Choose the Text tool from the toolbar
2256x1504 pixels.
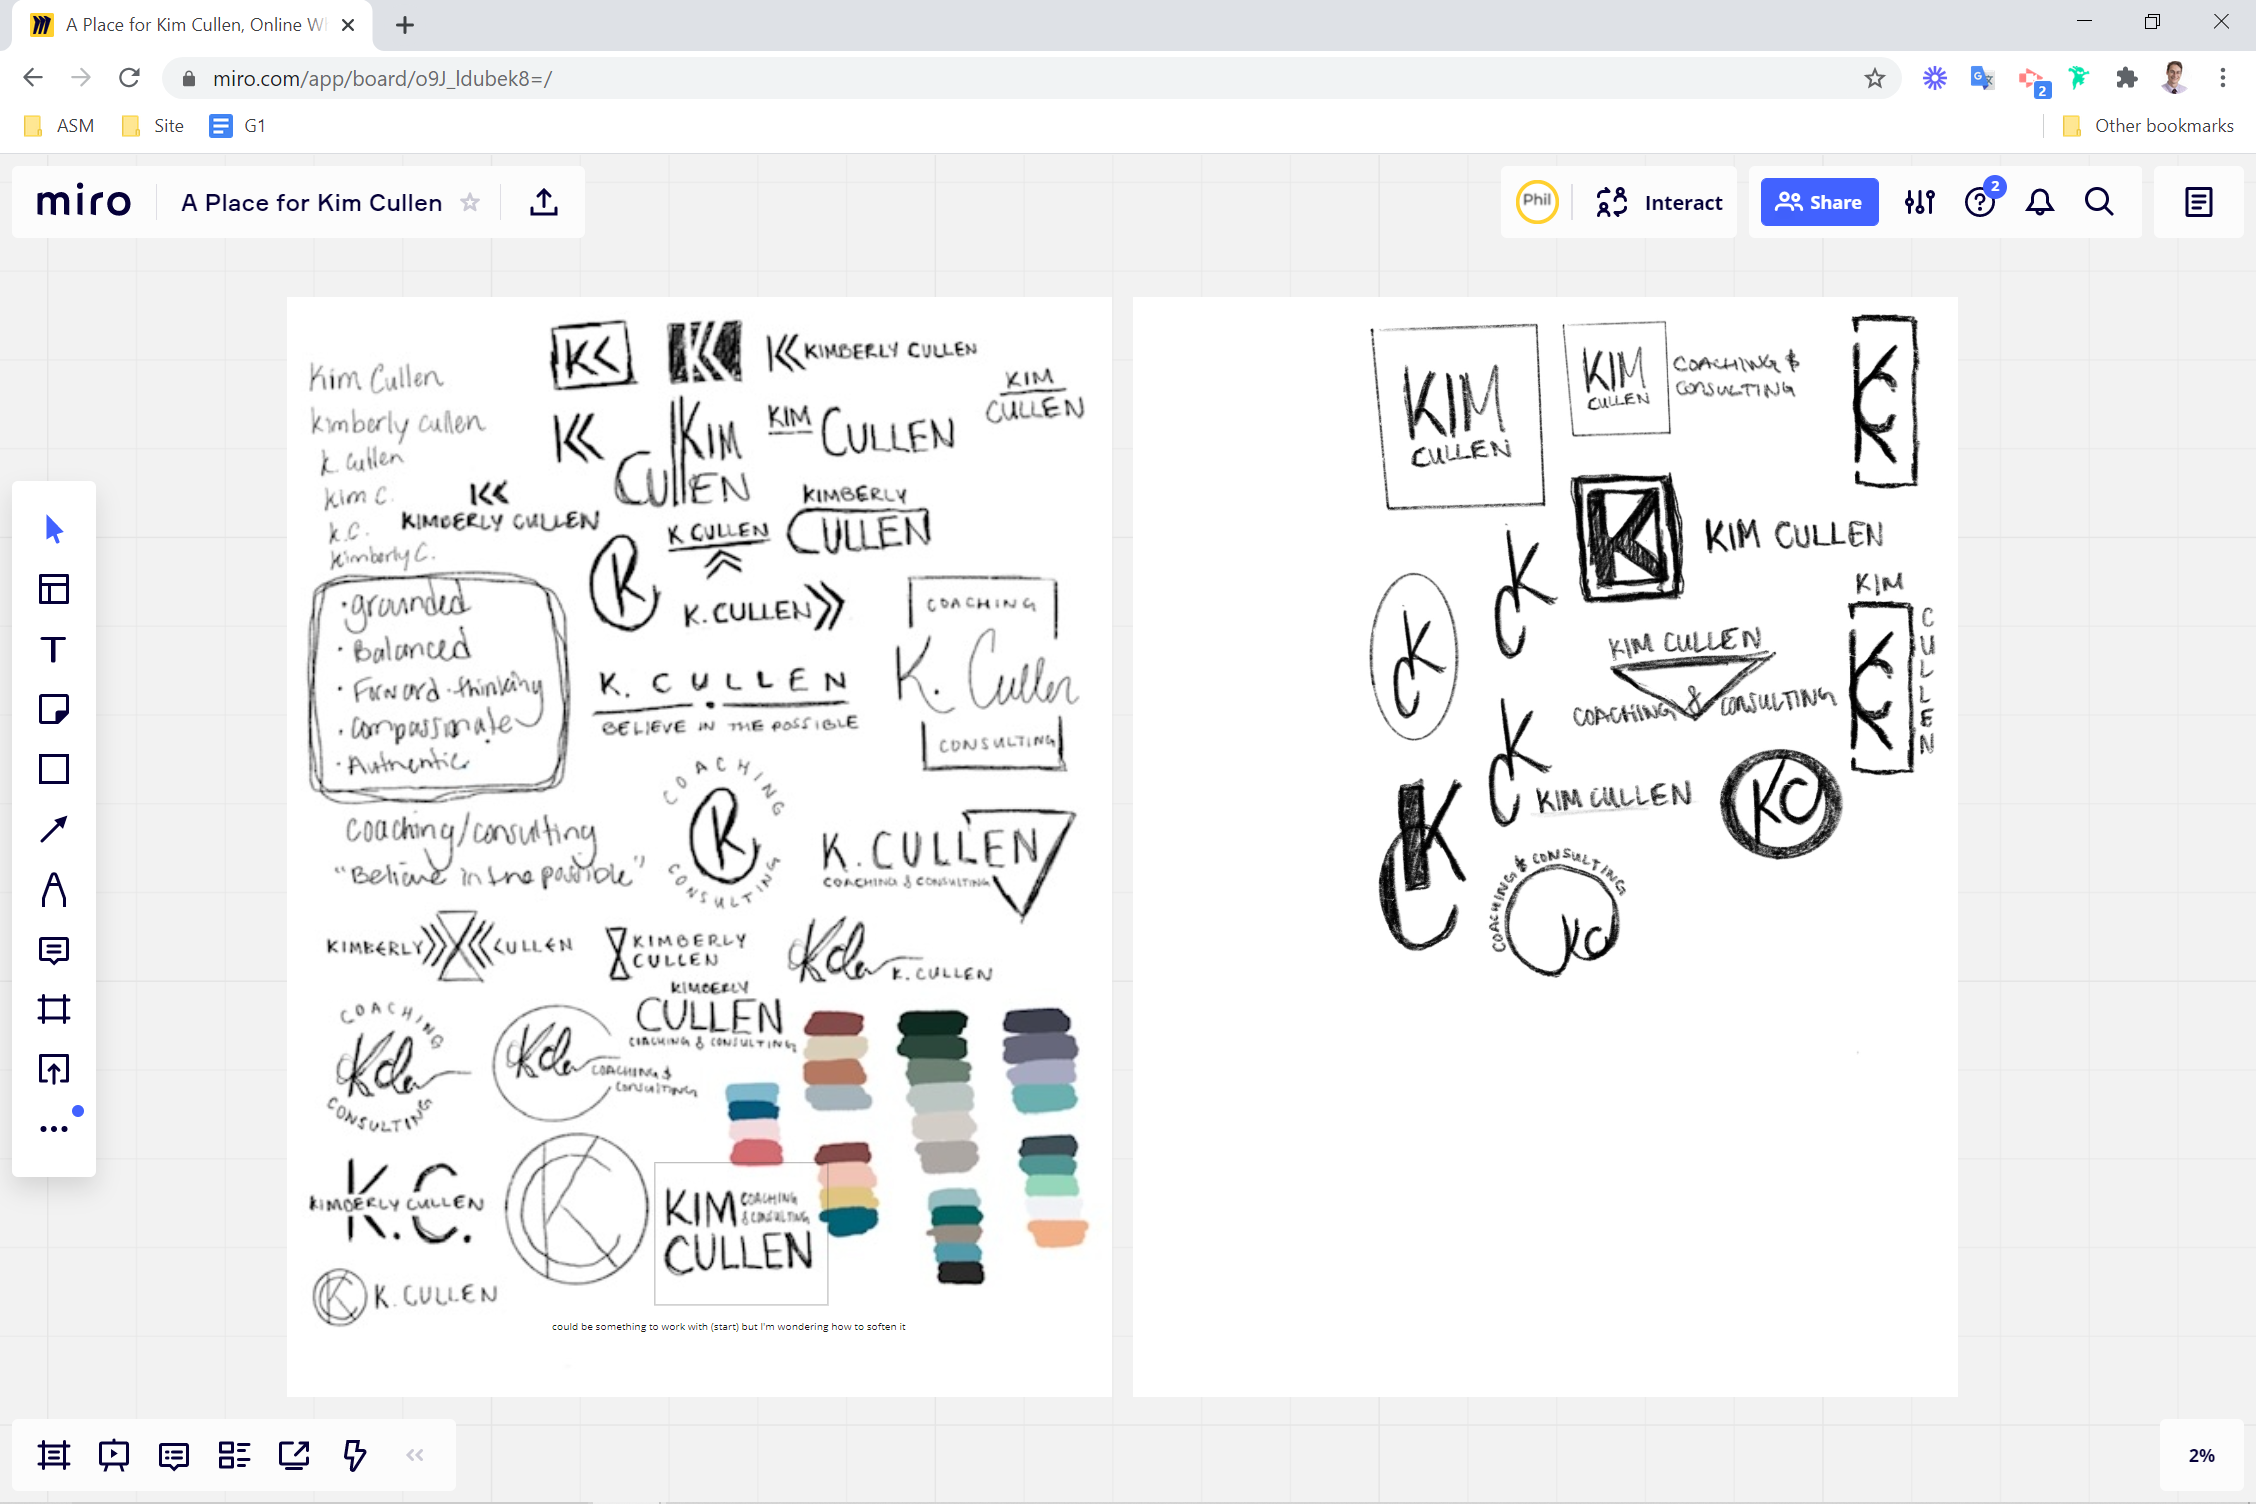pos(53,649)
